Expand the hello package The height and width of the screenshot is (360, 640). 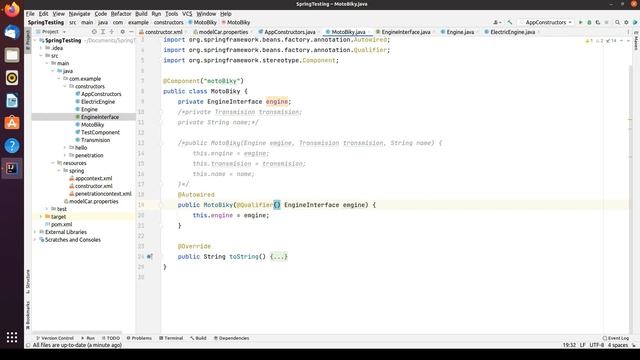tap(64, 148)
